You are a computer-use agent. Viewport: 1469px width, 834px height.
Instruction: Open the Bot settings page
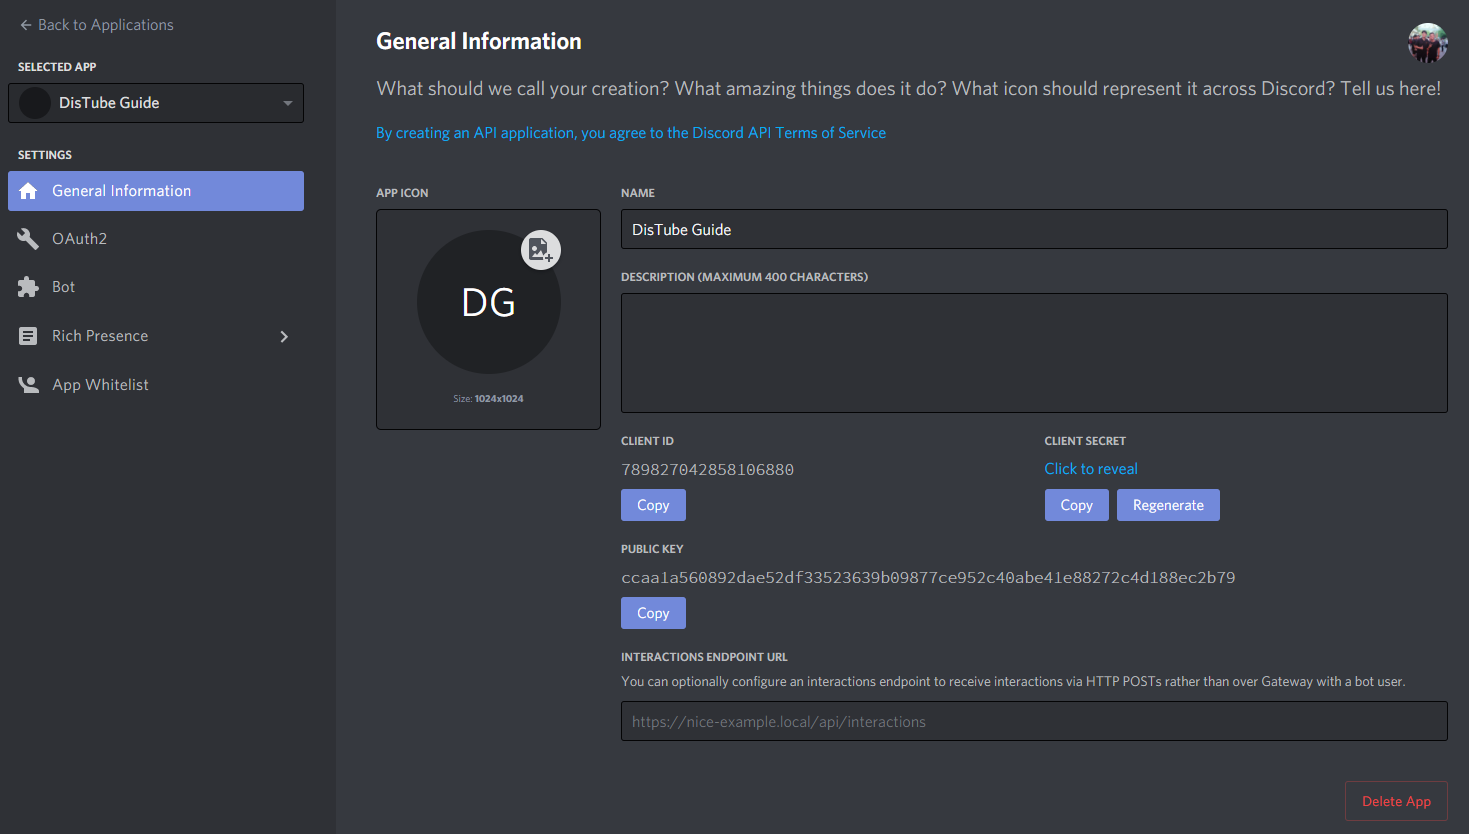point(156,287)
